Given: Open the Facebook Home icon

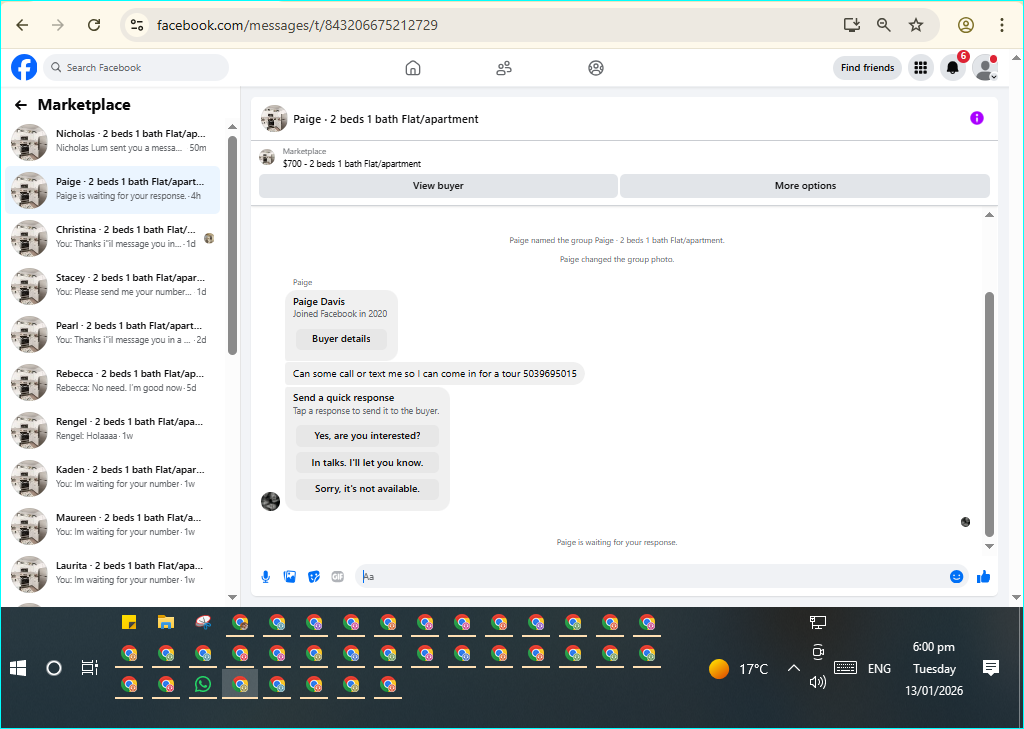Looking at the screenshot, I should click(413, 68).
